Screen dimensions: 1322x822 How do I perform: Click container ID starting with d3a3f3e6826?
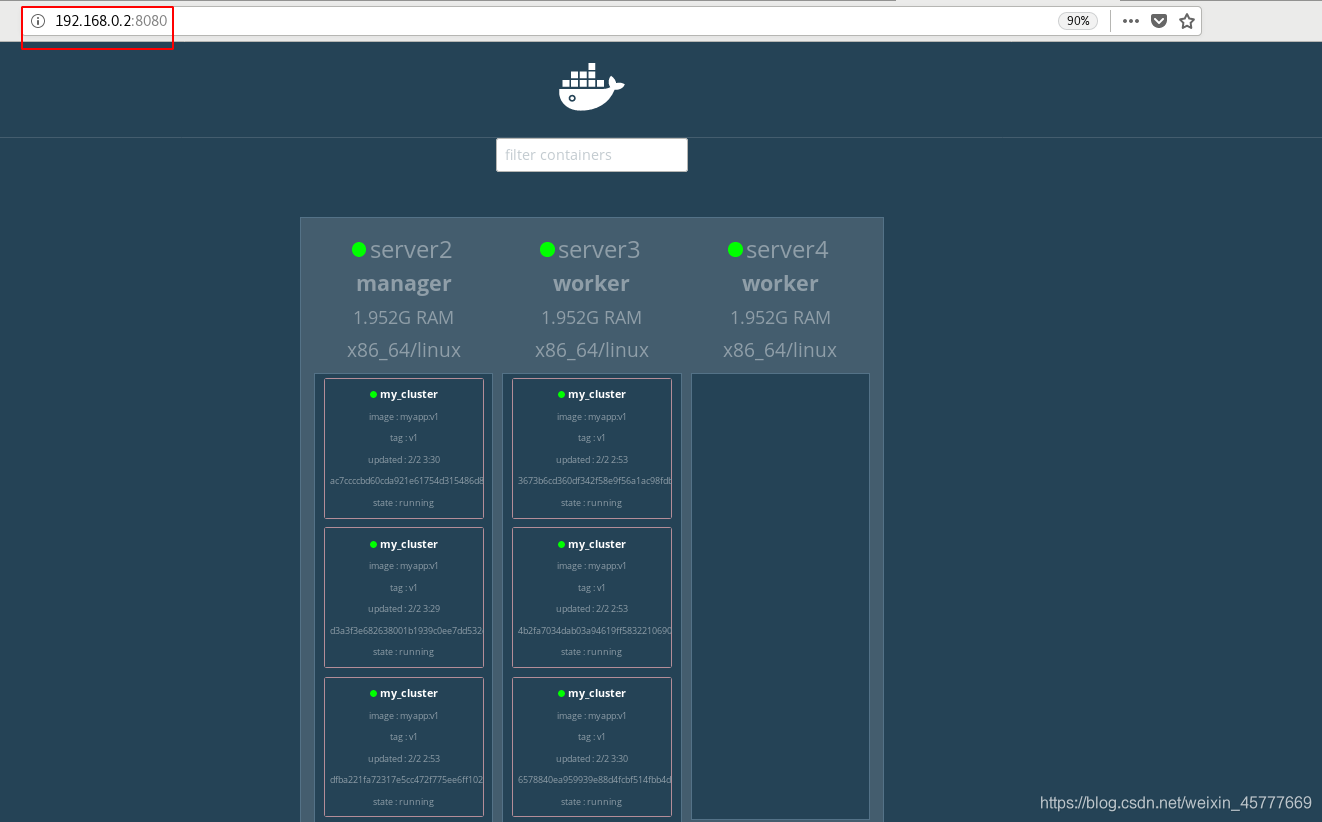(x=406, y=631)
